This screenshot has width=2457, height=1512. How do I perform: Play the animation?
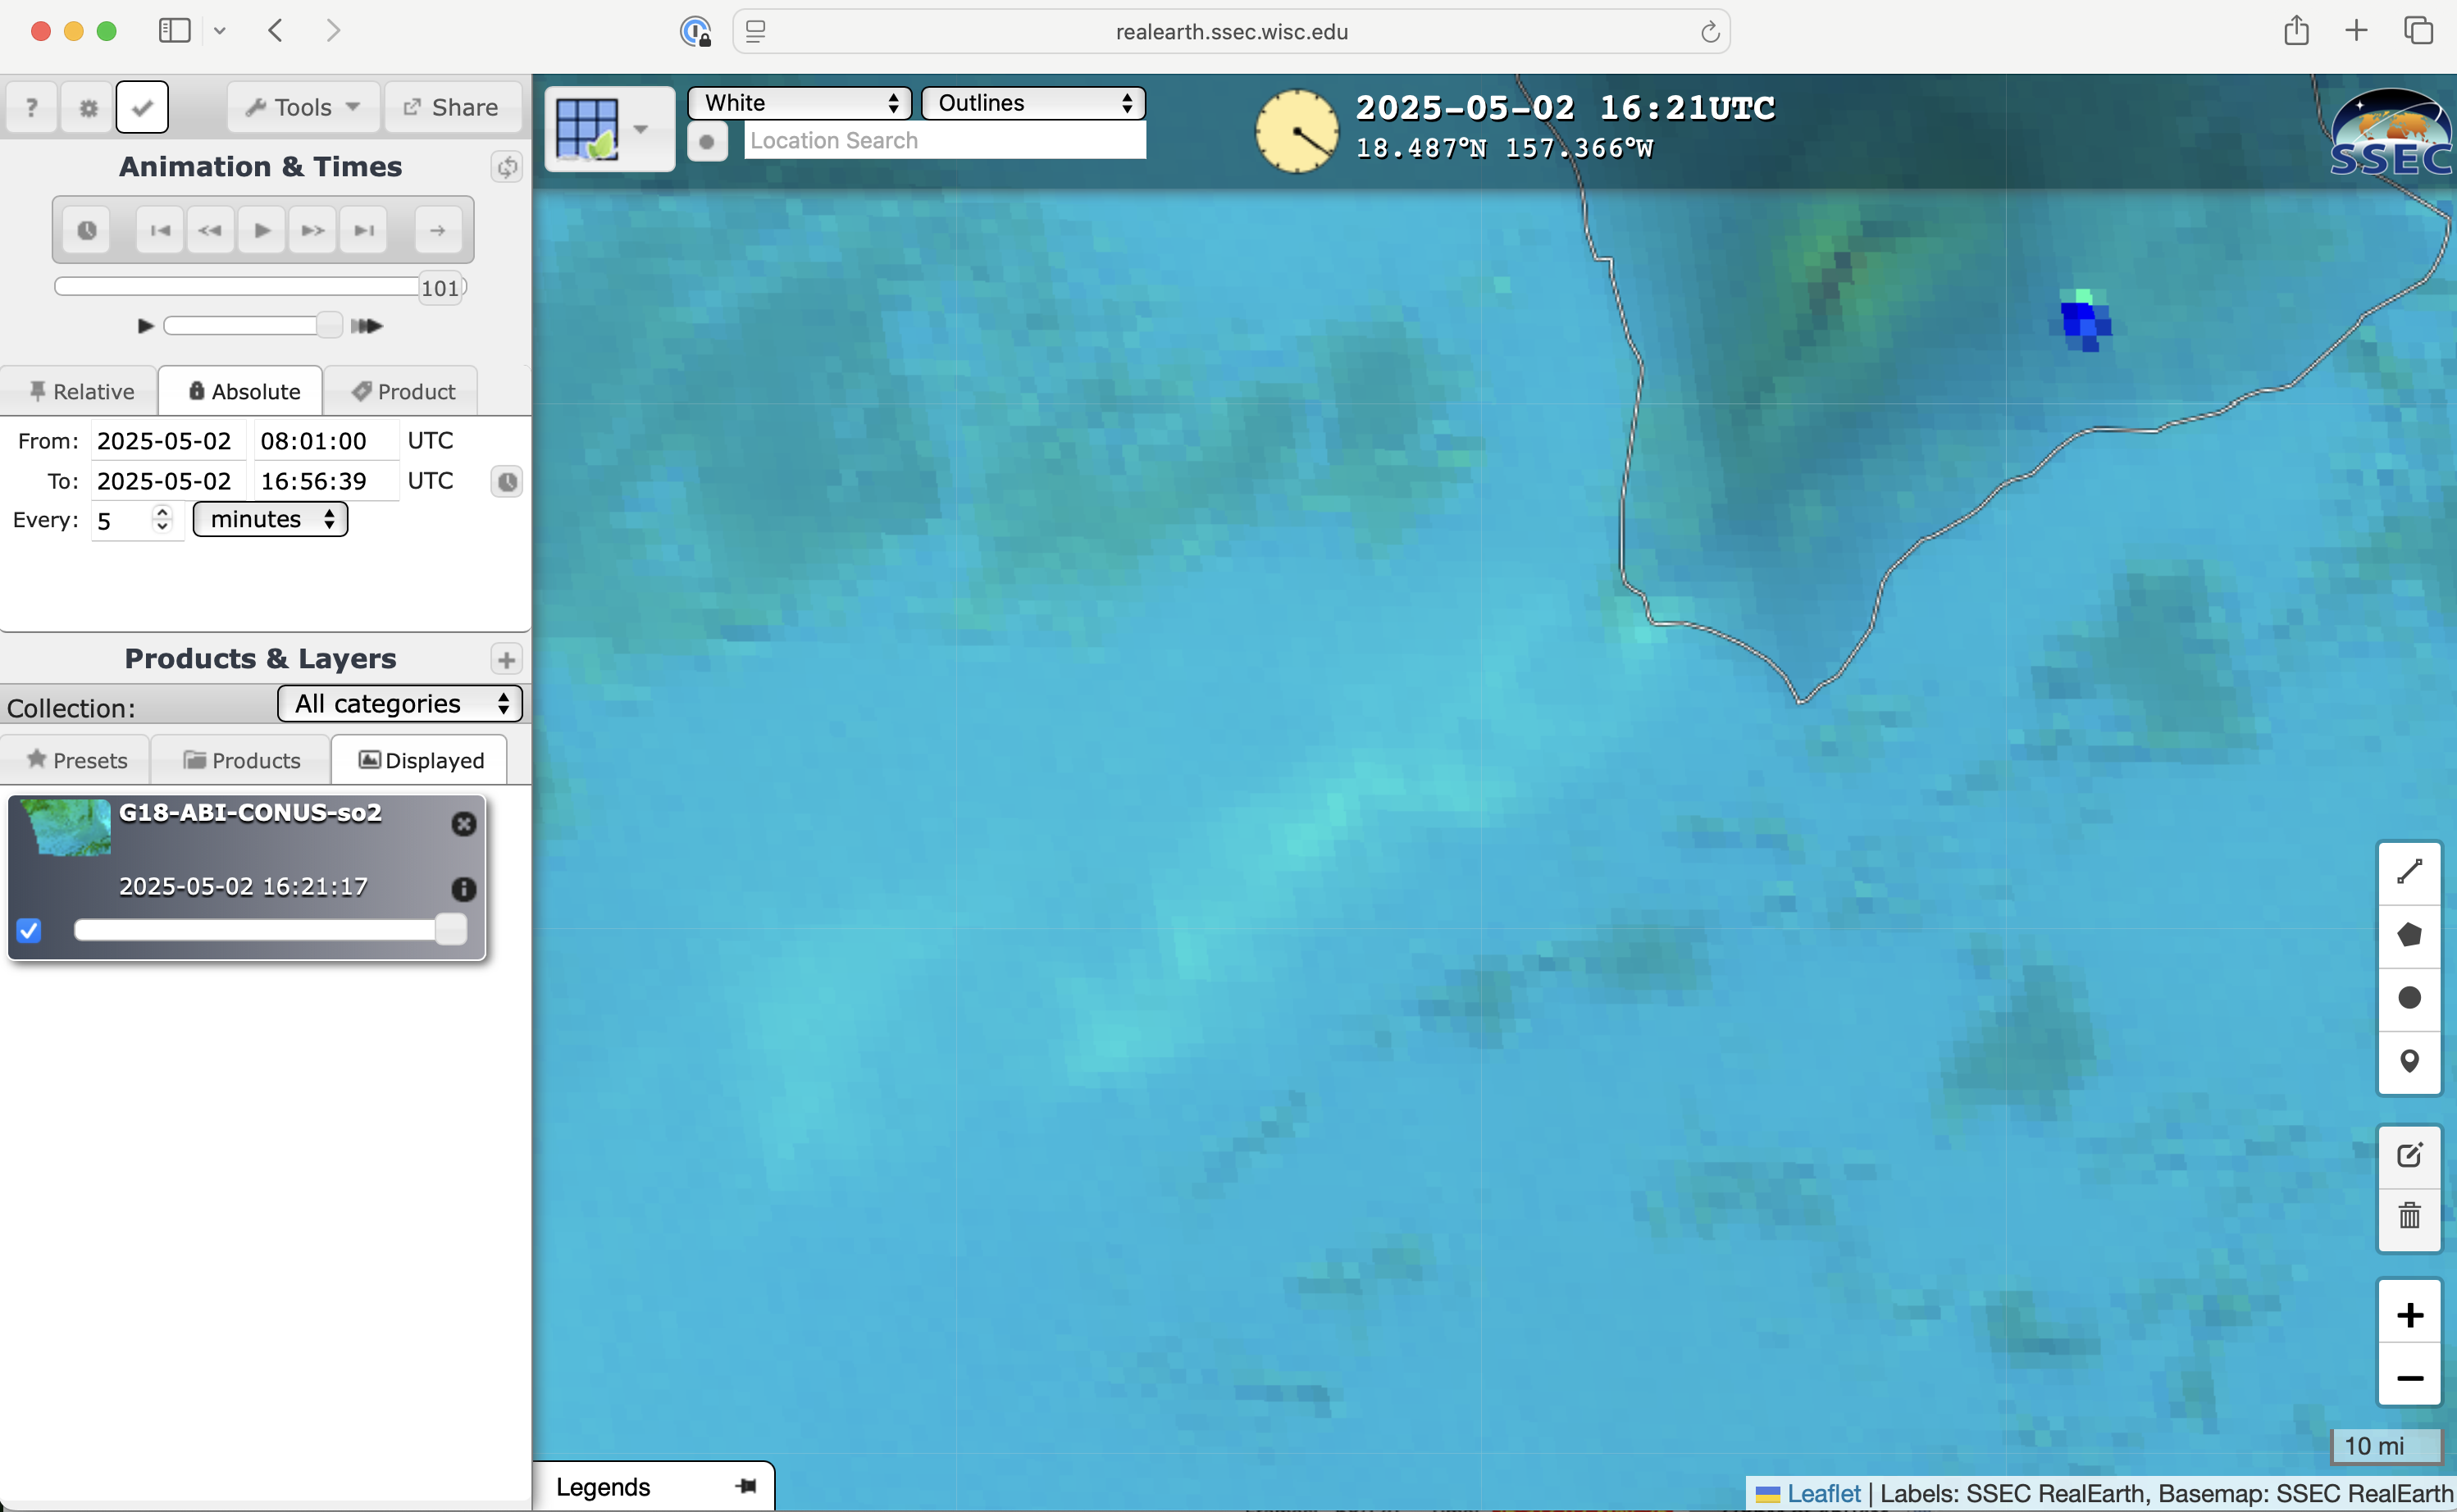click(262, 230)
